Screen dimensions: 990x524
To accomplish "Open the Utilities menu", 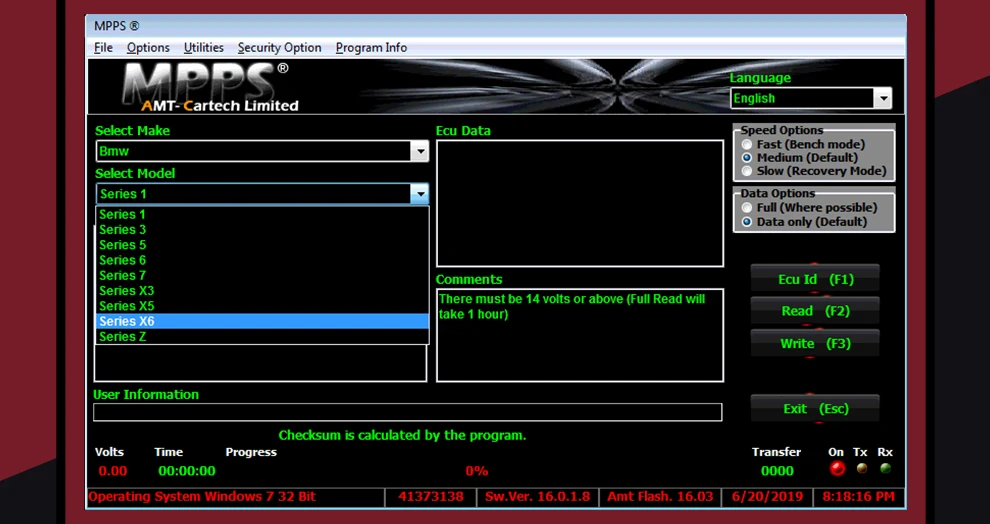I will pos(203,47).
